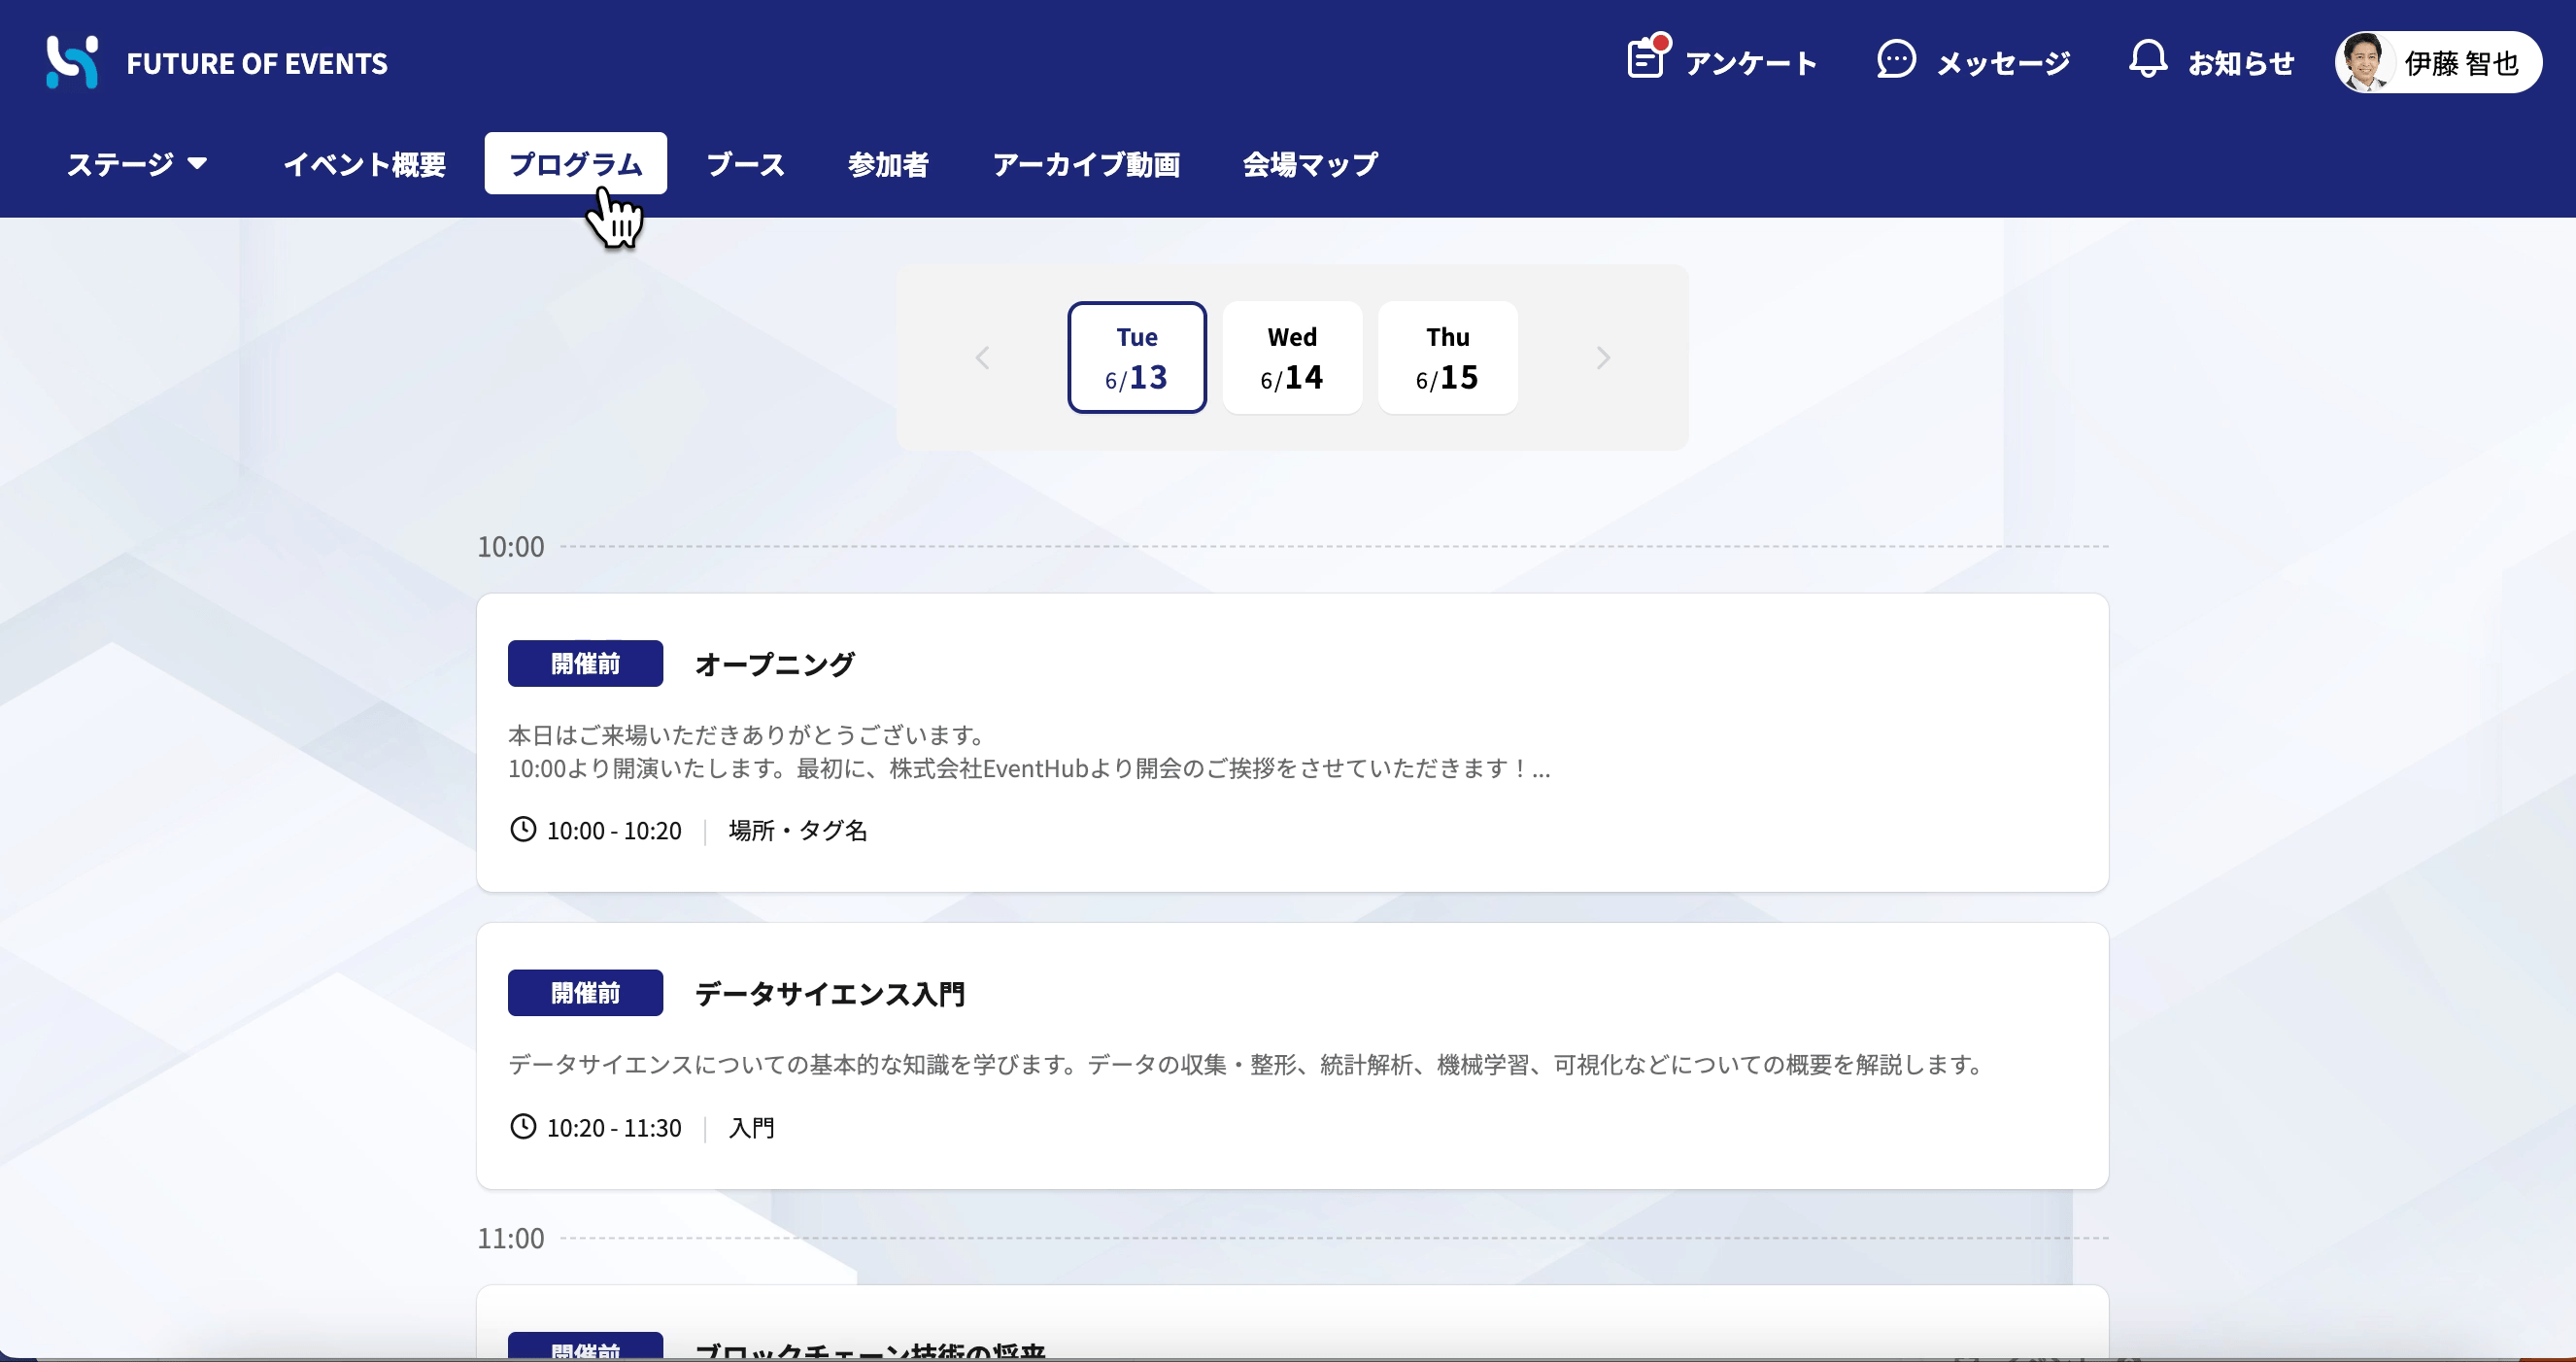Viewport: 2576px width, 1362px height.
Task: Select the プログラム tab
Action: click(x=576, y=163)
